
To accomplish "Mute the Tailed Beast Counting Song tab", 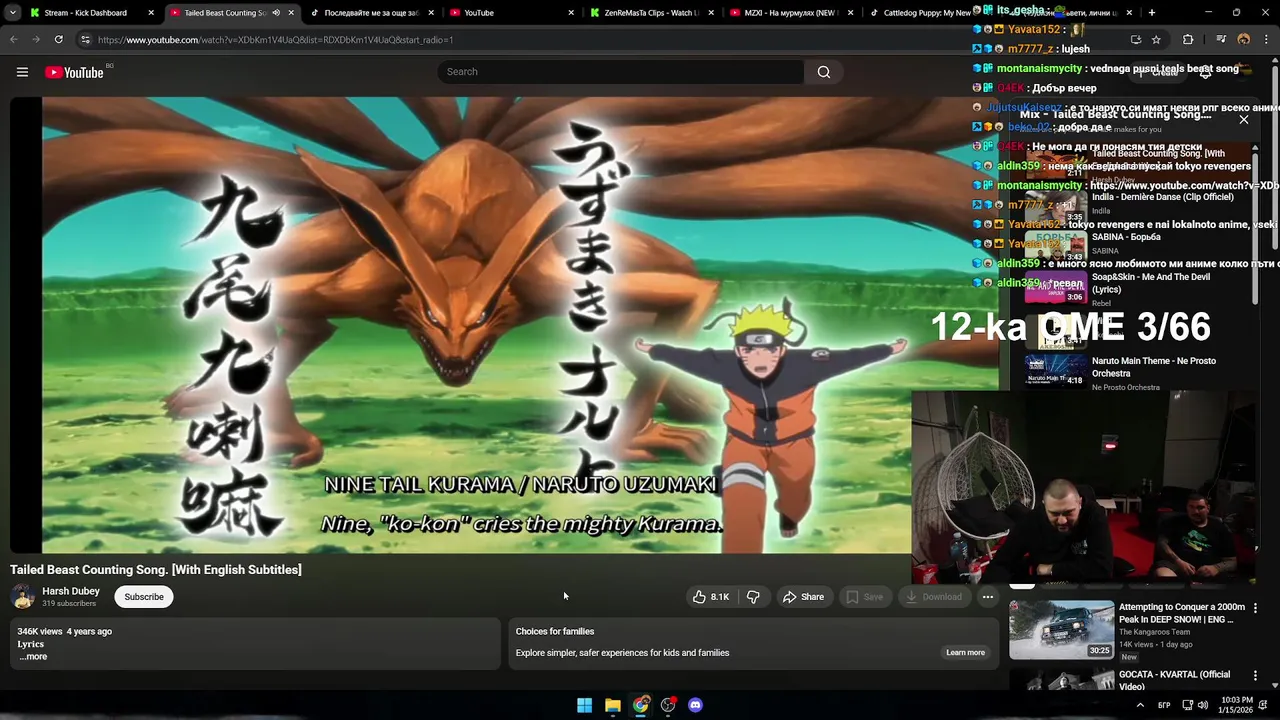I will (276, 13).
